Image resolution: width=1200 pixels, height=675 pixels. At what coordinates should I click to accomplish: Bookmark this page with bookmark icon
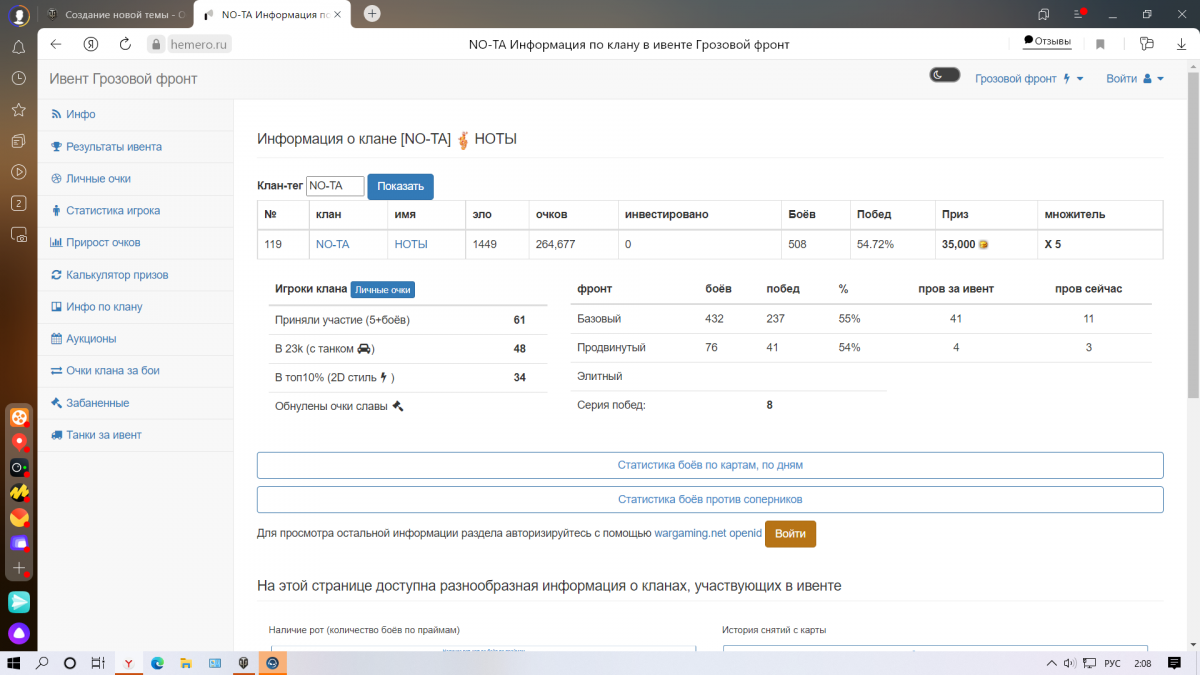click(1100, 44)
